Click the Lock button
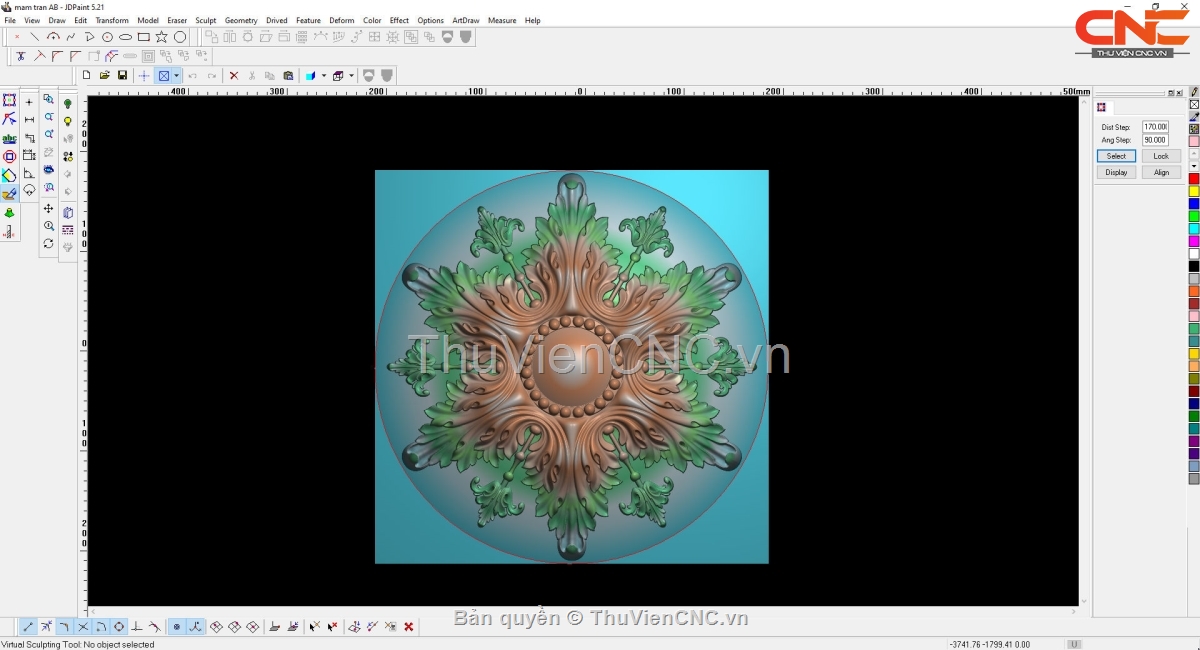 1161,156
